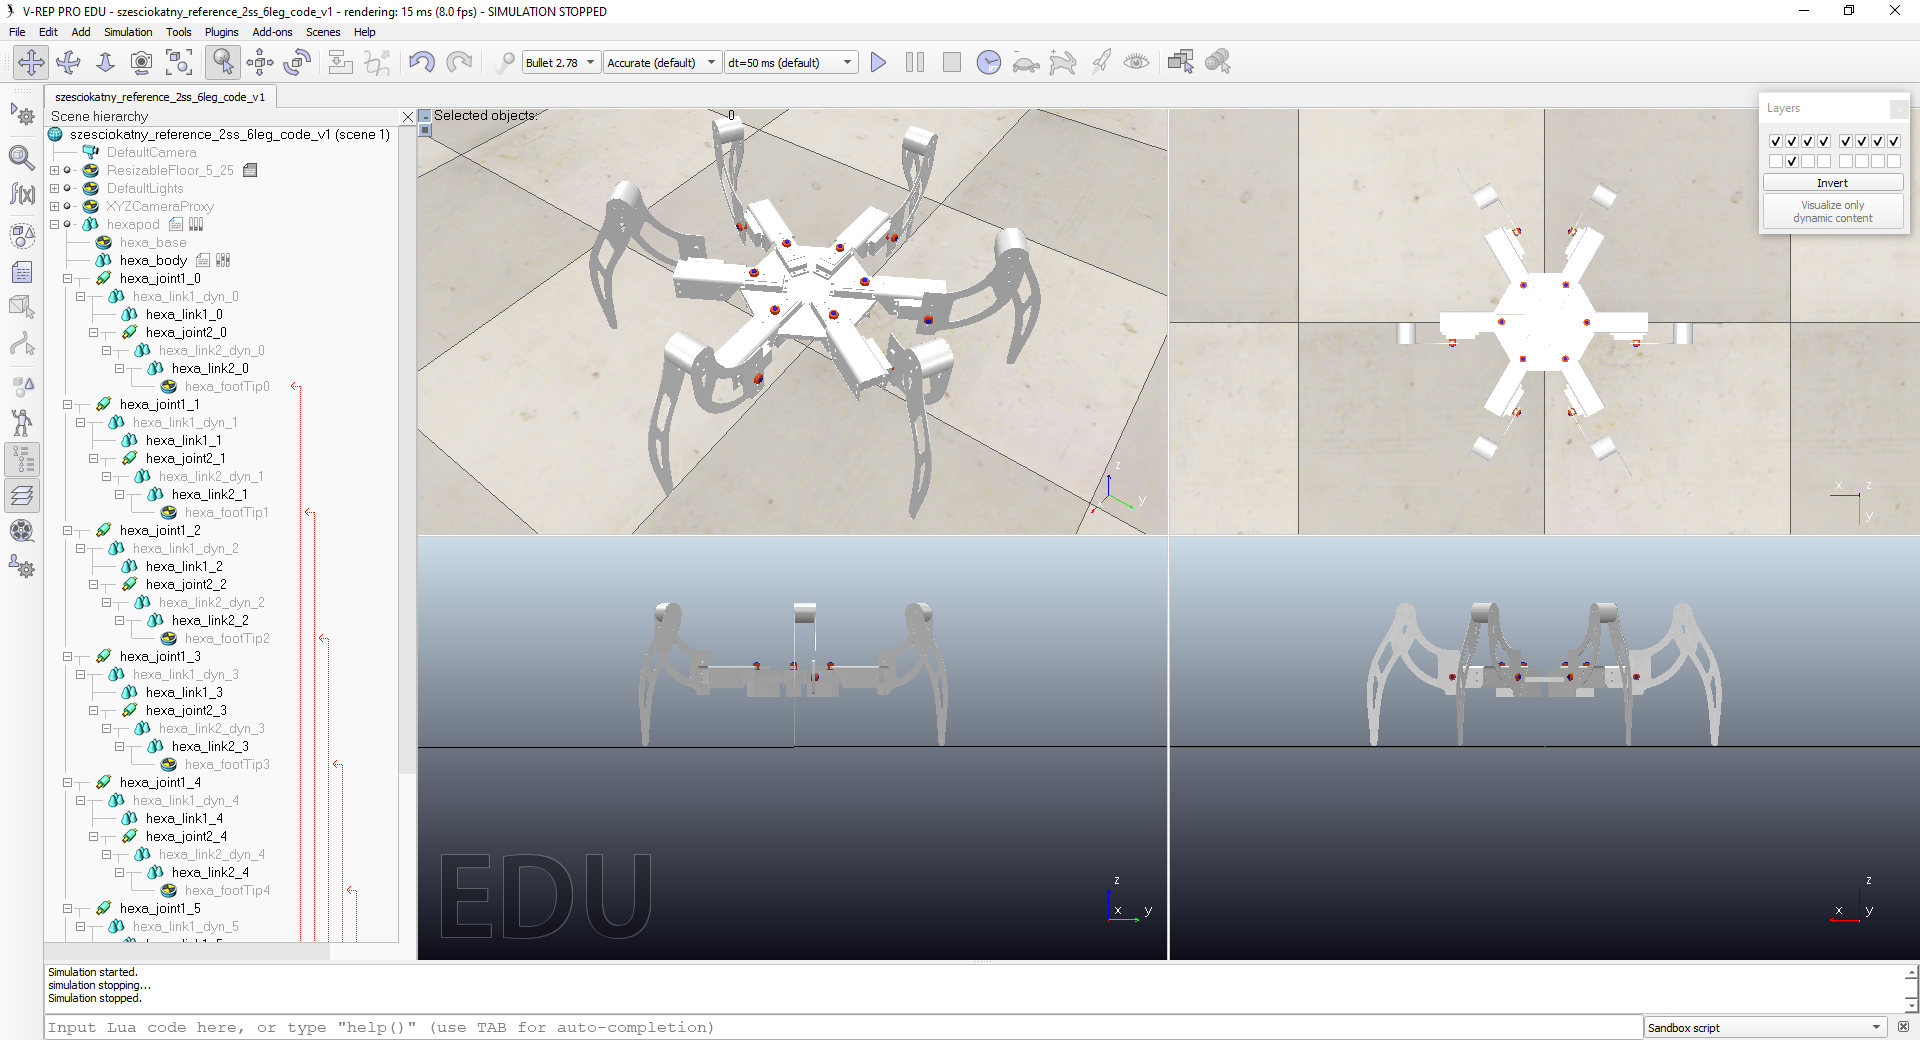Uncheck the first layer checkbox in top row
The image size is (1920, 1040).
[x=1776, y=141]
